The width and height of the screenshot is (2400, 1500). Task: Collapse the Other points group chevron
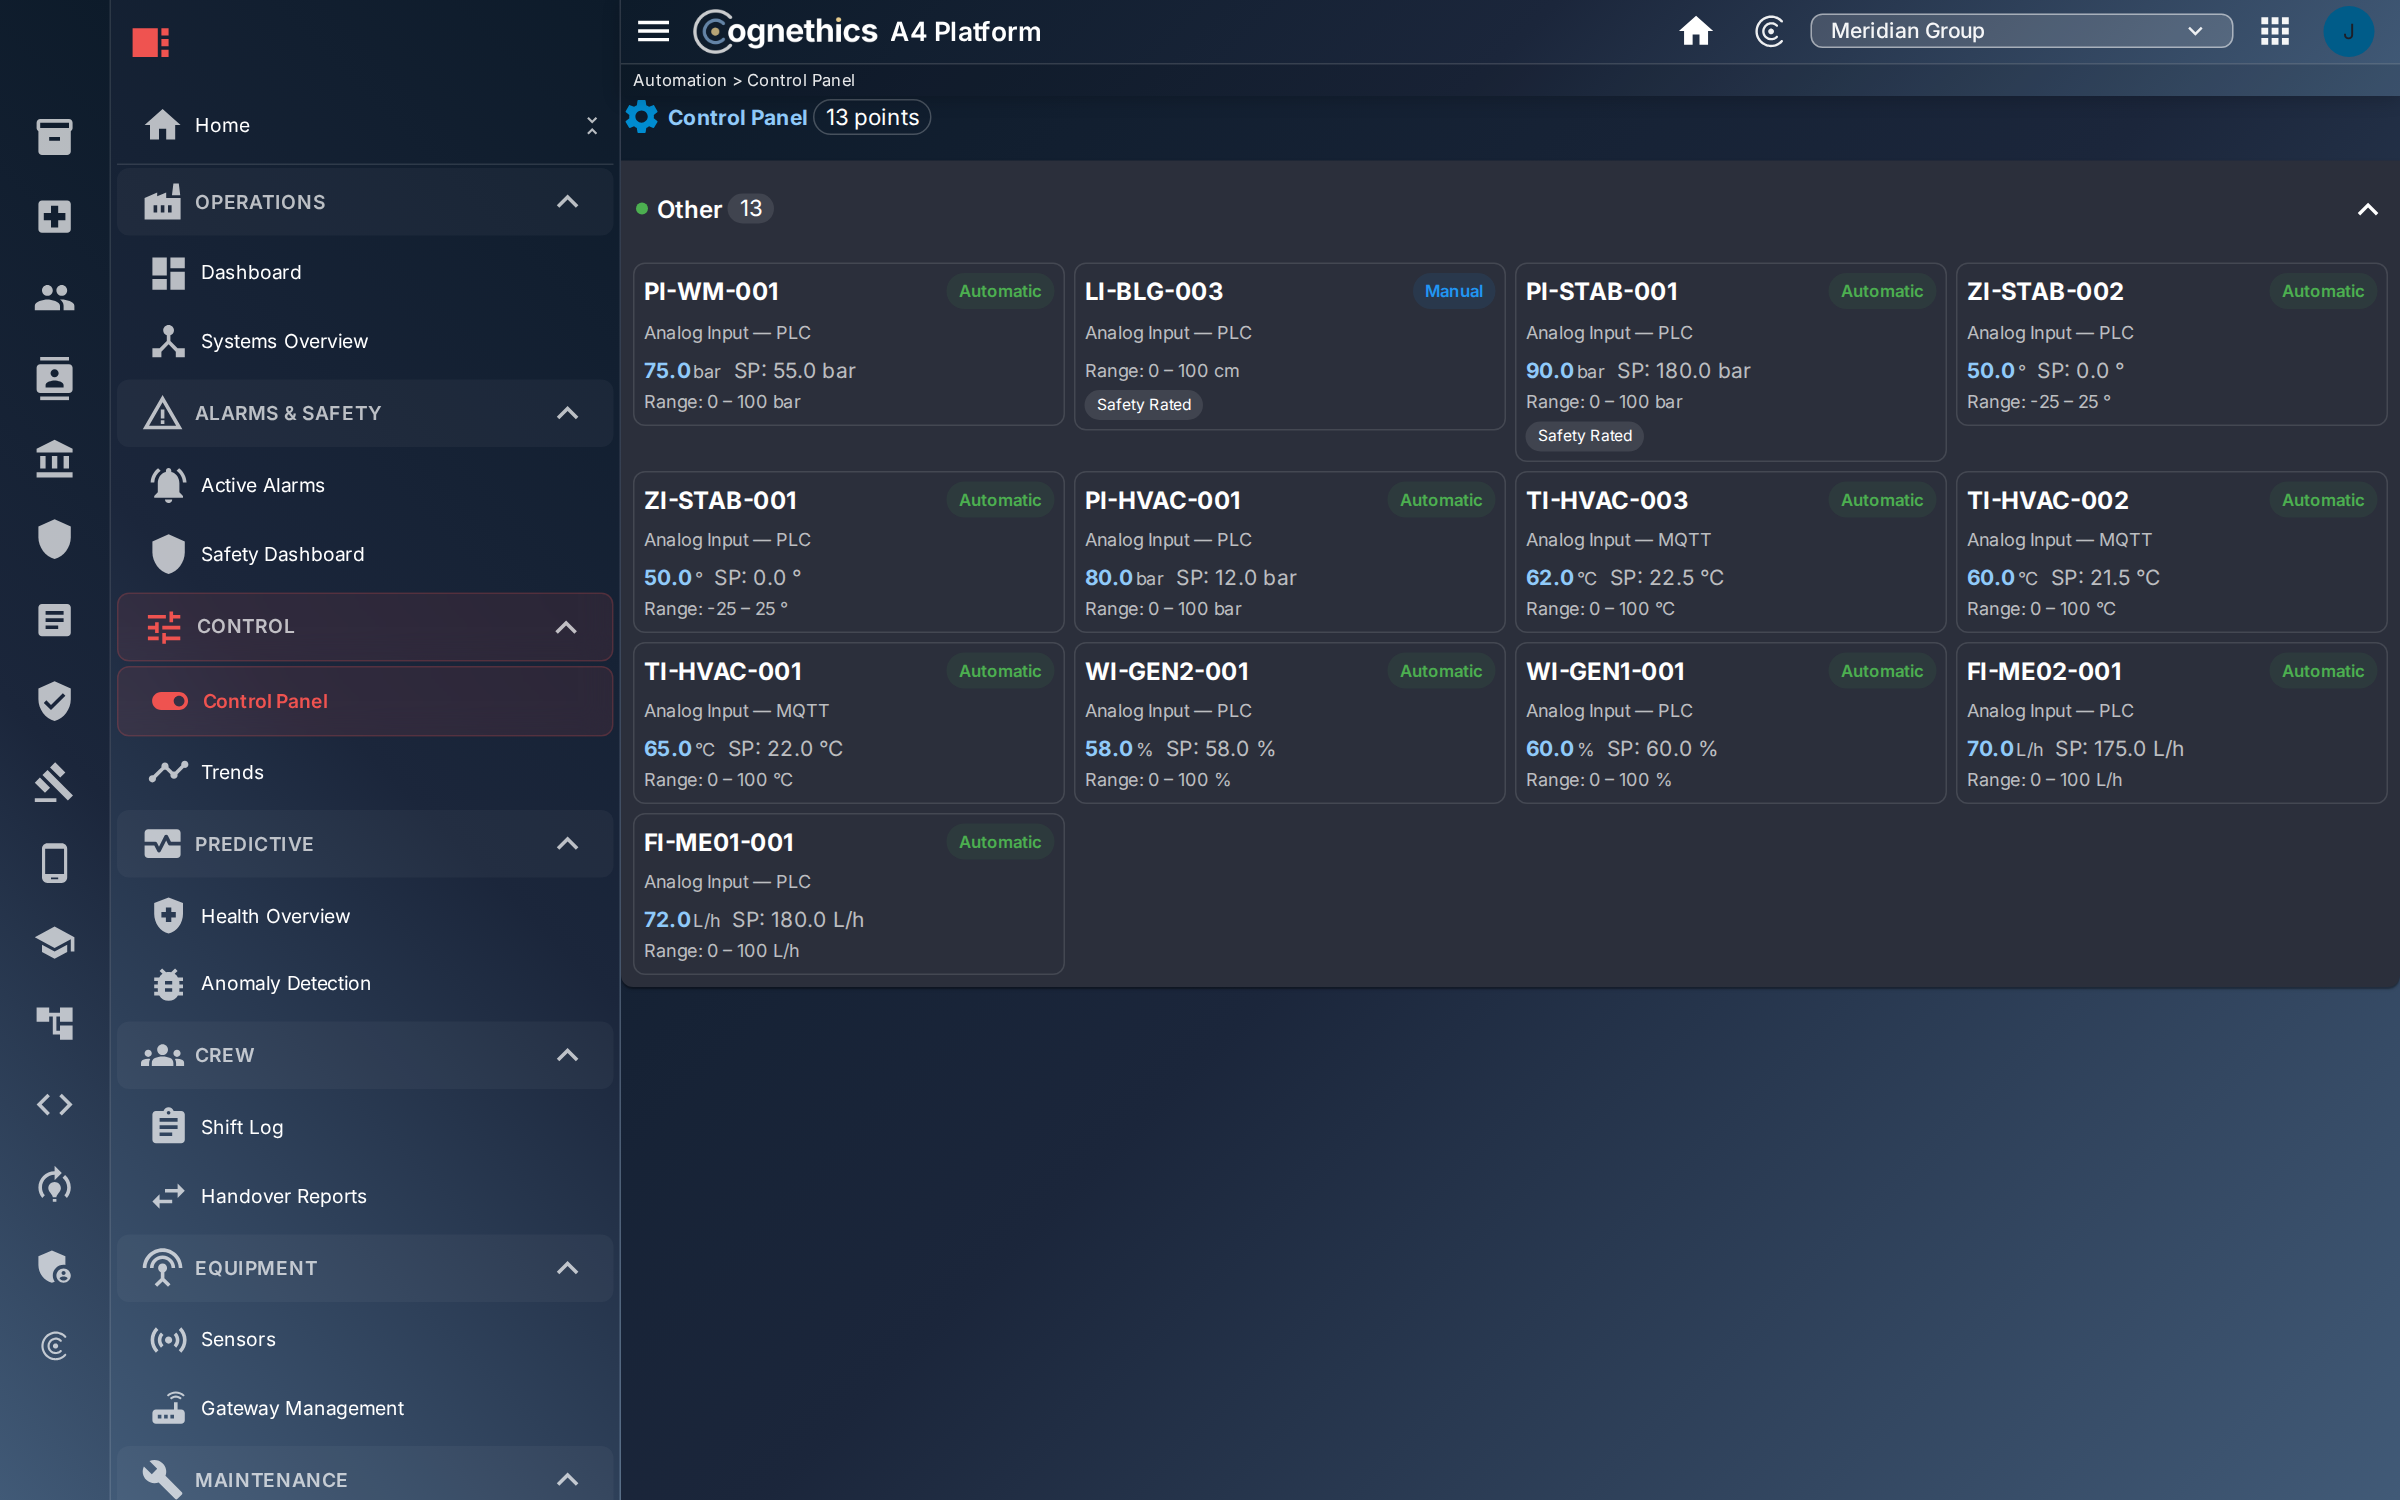pyautogui.click(x=2367, y=209)
